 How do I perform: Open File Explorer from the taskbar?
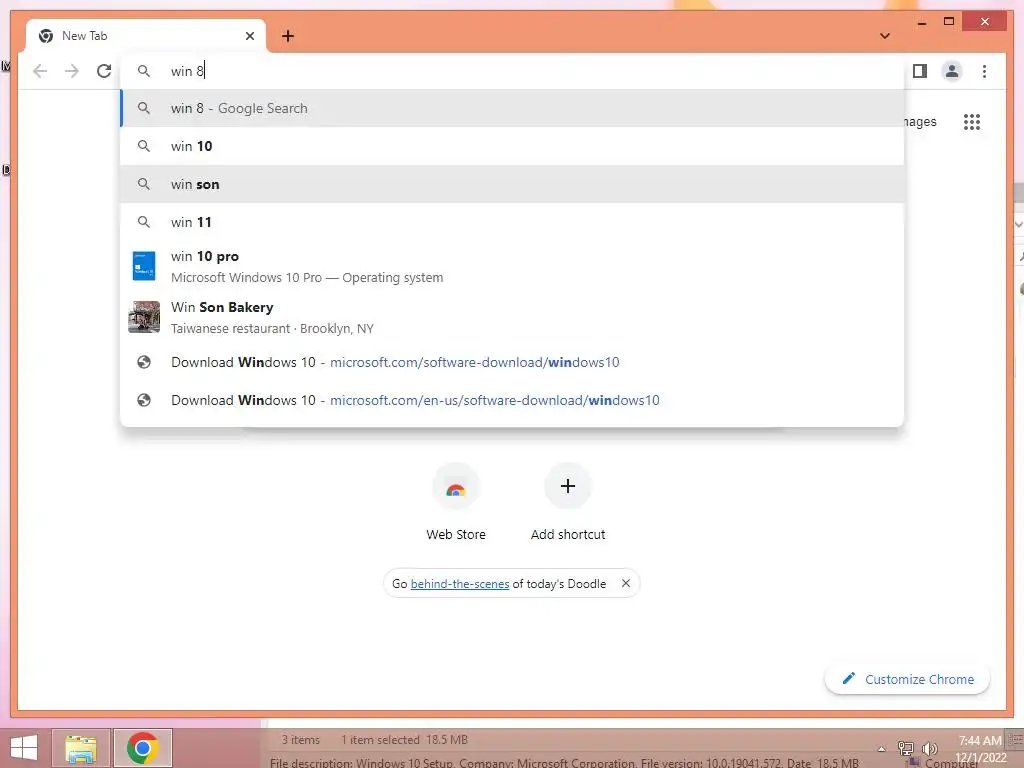(81, 748)
